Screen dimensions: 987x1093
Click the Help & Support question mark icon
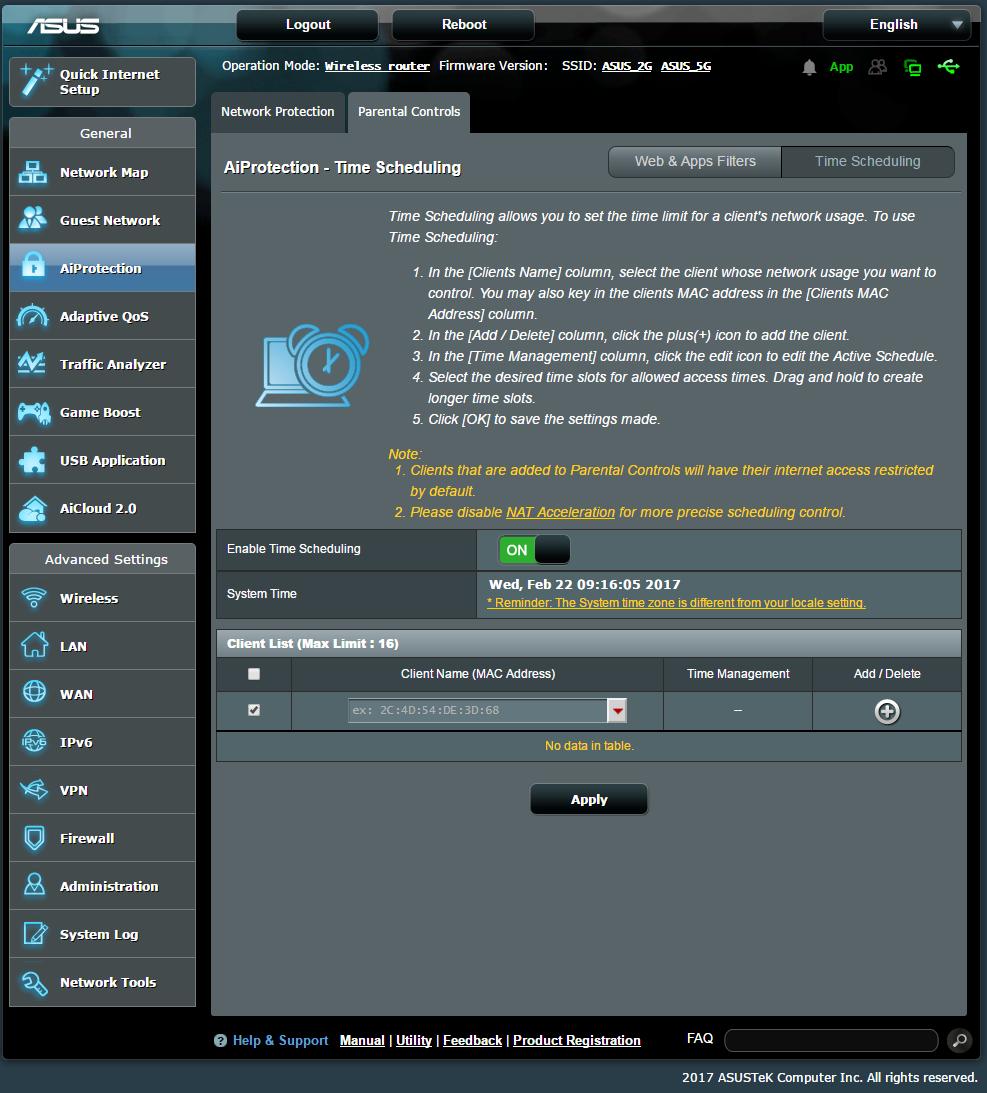[x=220, y=1041]
